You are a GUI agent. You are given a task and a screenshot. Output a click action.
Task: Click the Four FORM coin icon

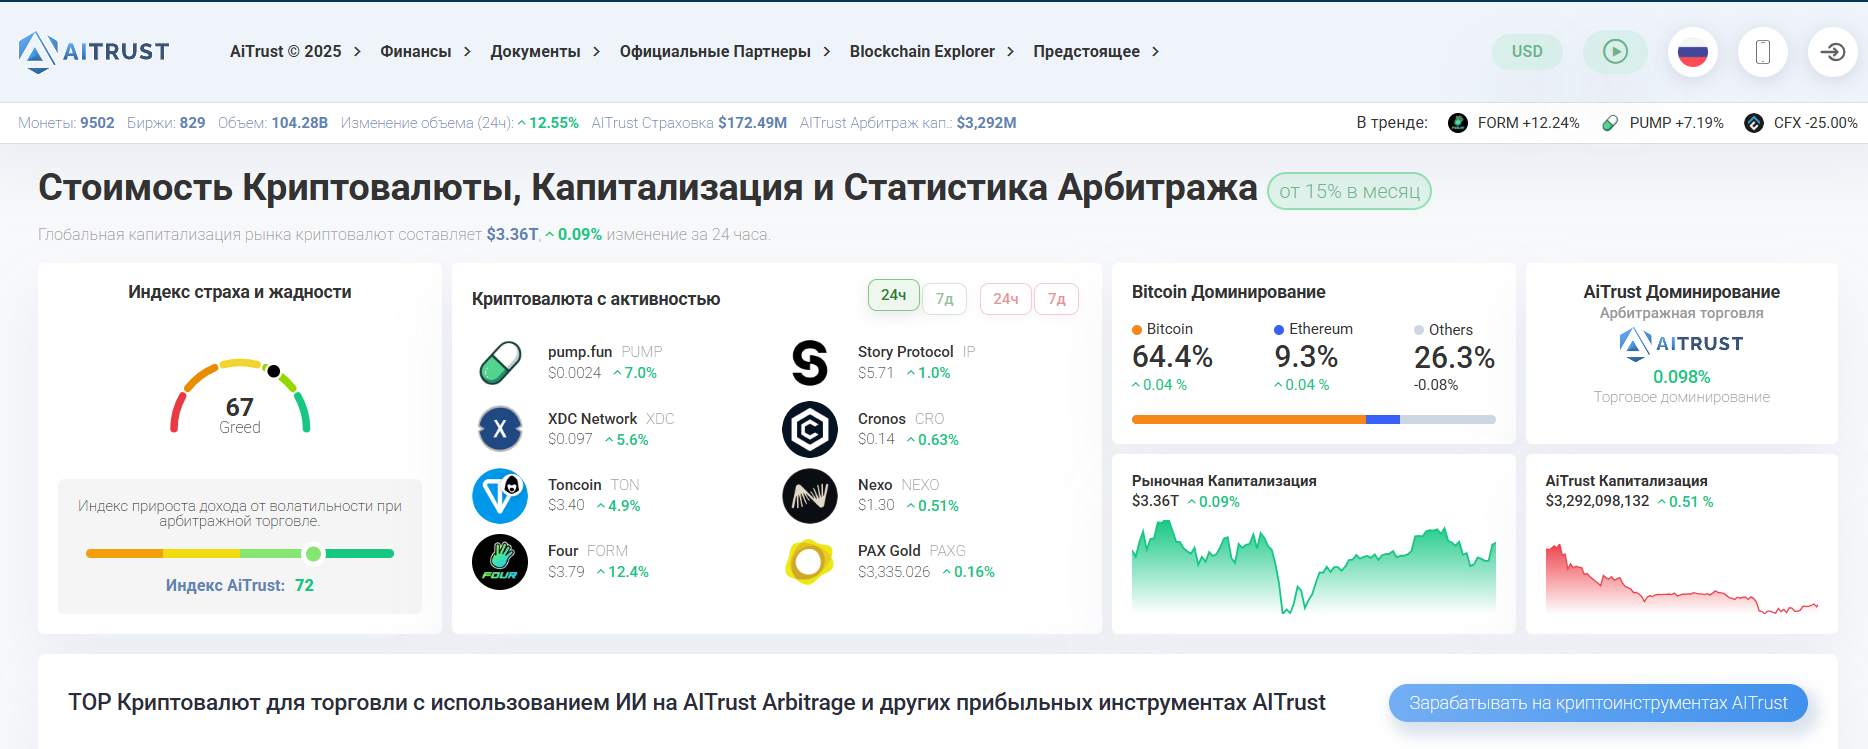(500, 562)
